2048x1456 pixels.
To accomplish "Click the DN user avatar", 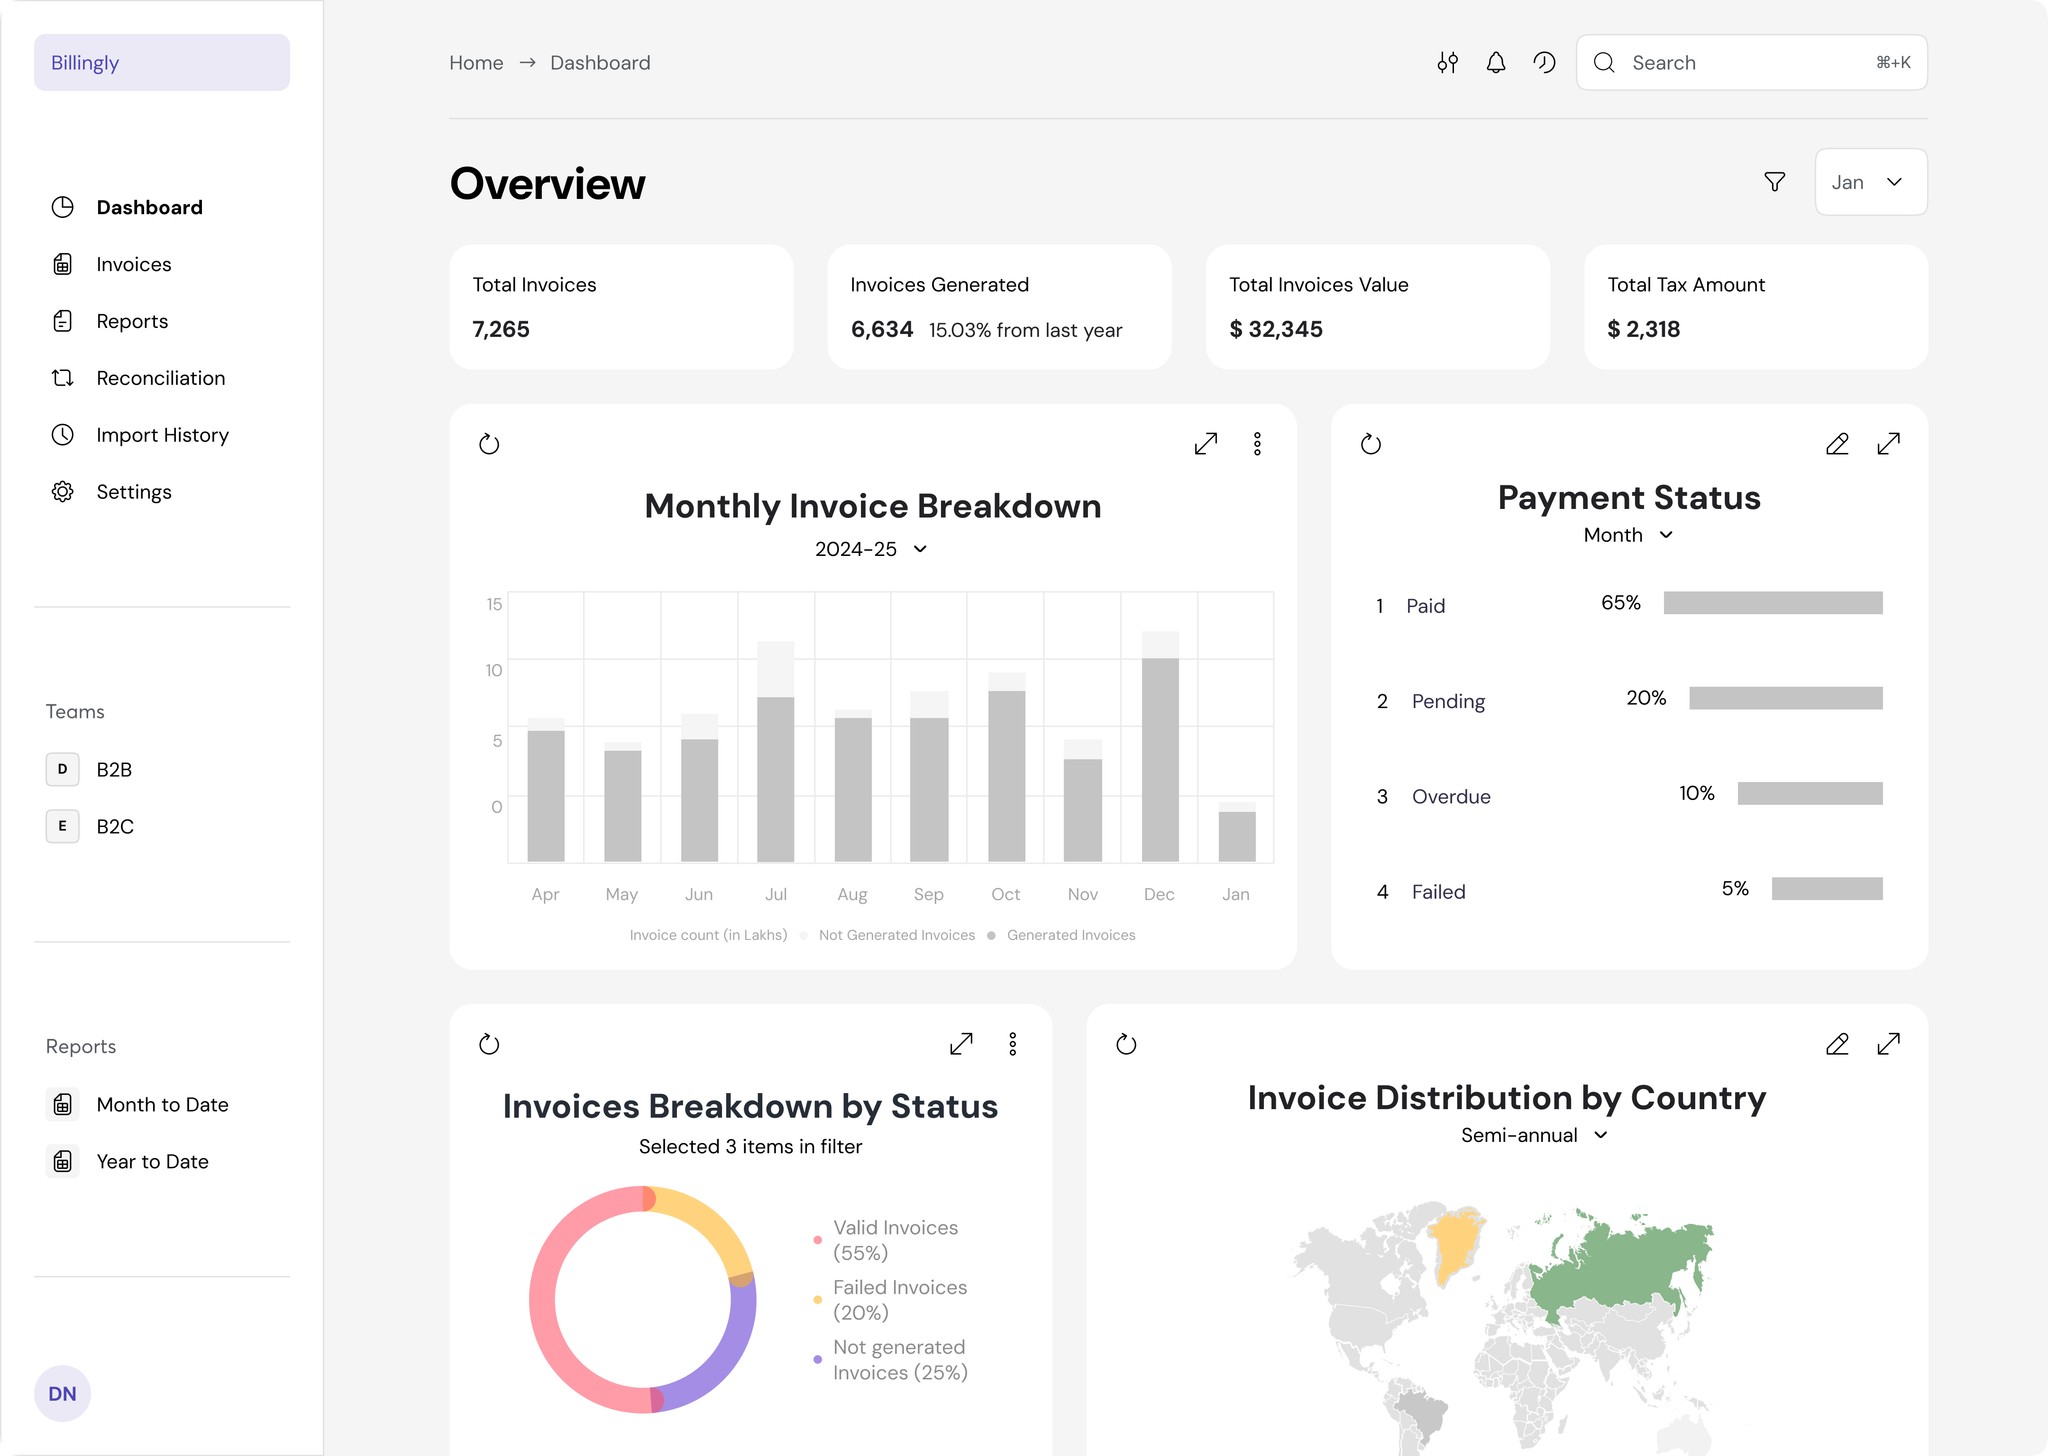I will tap(62, 1392).
